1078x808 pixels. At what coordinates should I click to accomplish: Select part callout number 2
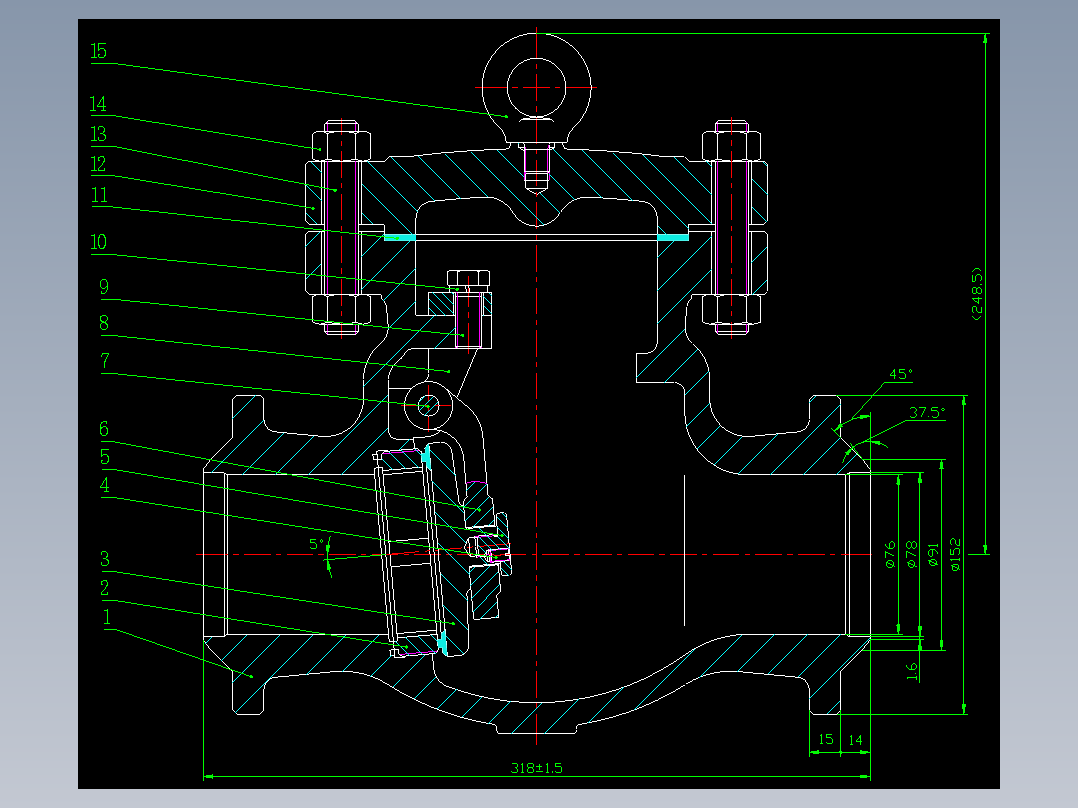coord(104,588)
